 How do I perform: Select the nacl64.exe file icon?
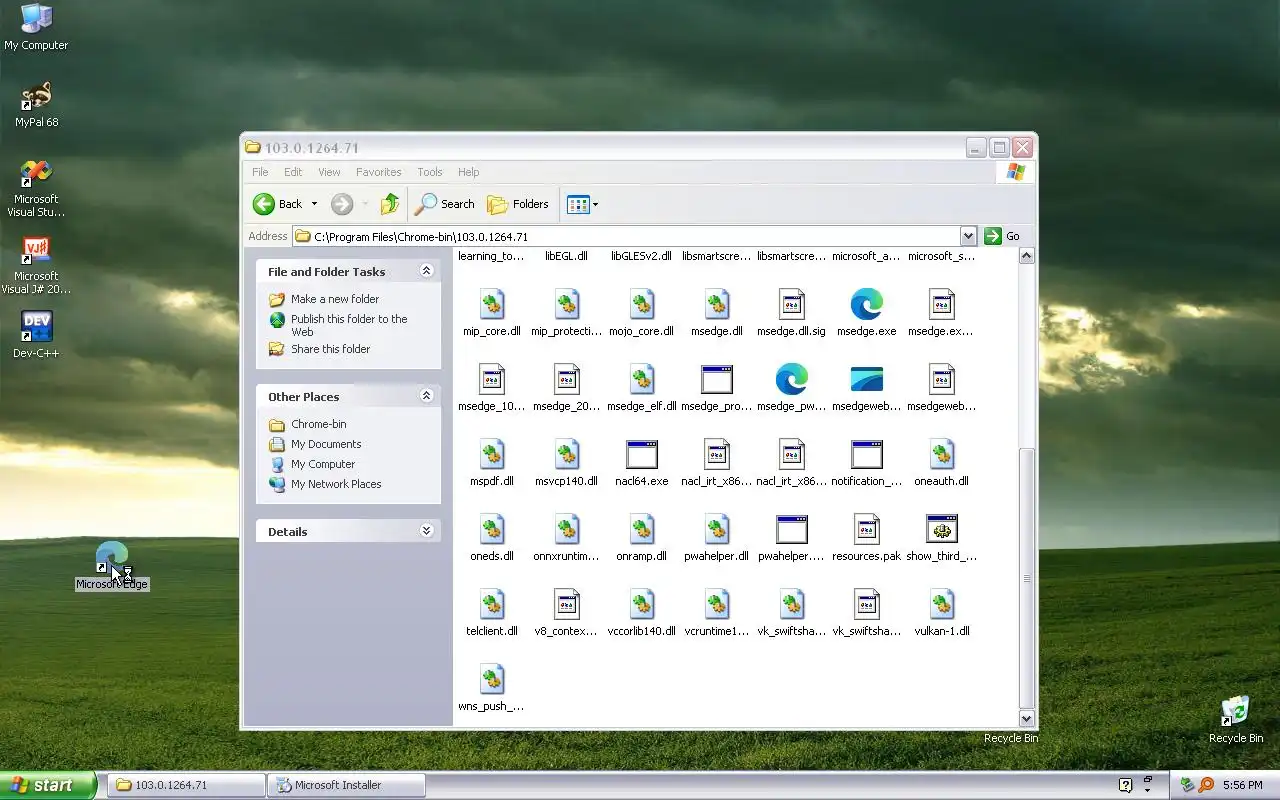[641, 454]
